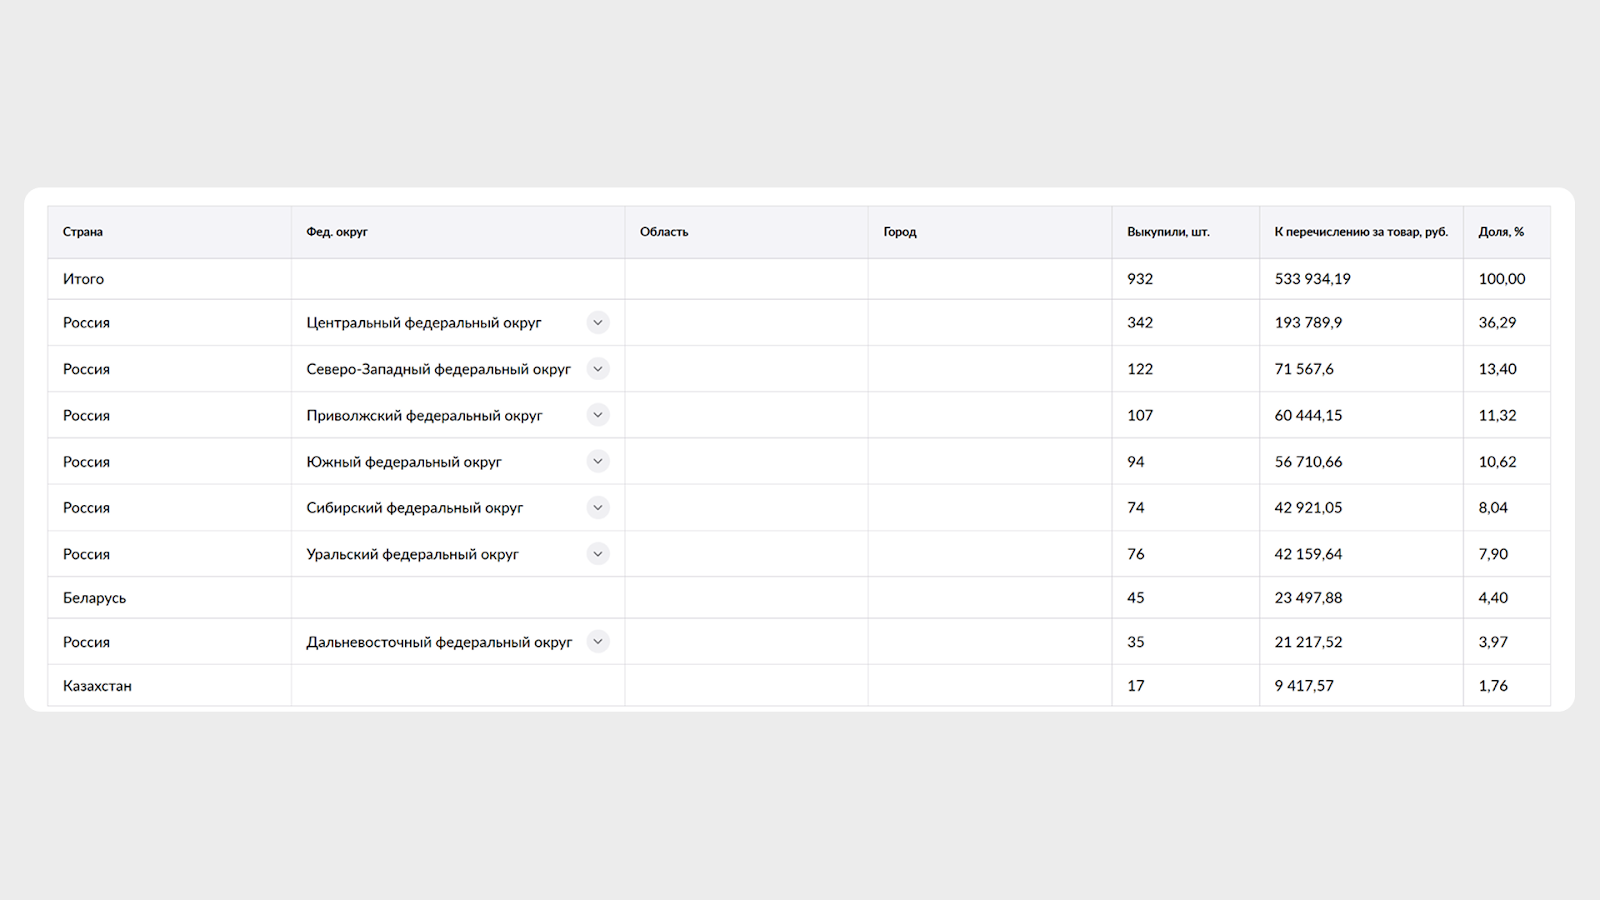Expand Сибирский федеральный округ chevron
1600x900 pixels.
598,507
